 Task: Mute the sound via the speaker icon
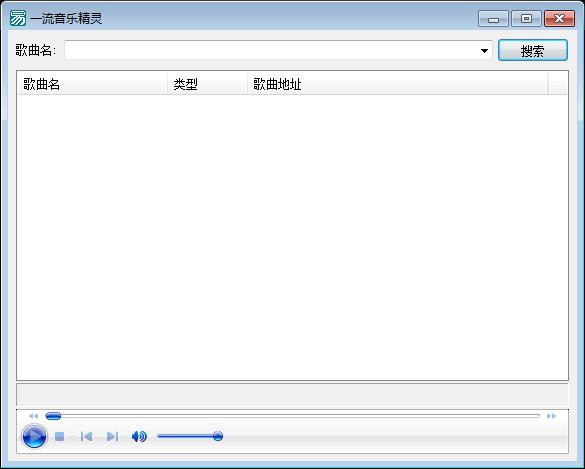[139, 436]
